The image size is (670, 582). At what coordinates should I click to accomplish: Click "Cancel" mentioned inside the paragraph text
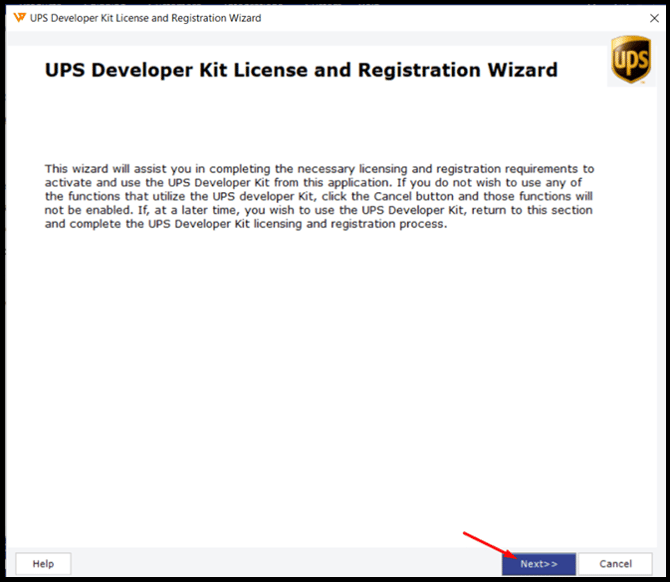click(393, 196)
